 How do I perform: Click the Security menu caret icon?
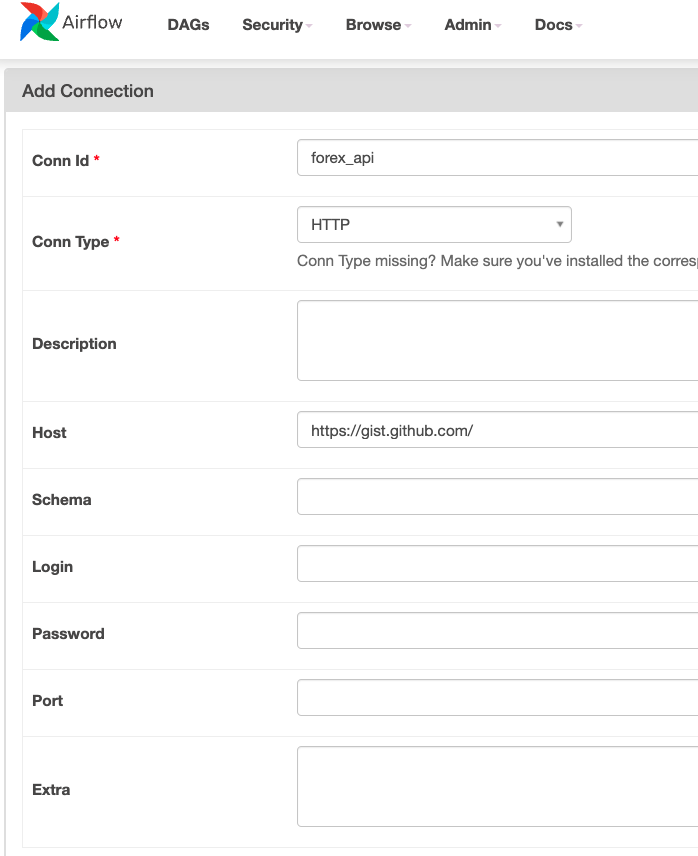click(x=309, y=26)
